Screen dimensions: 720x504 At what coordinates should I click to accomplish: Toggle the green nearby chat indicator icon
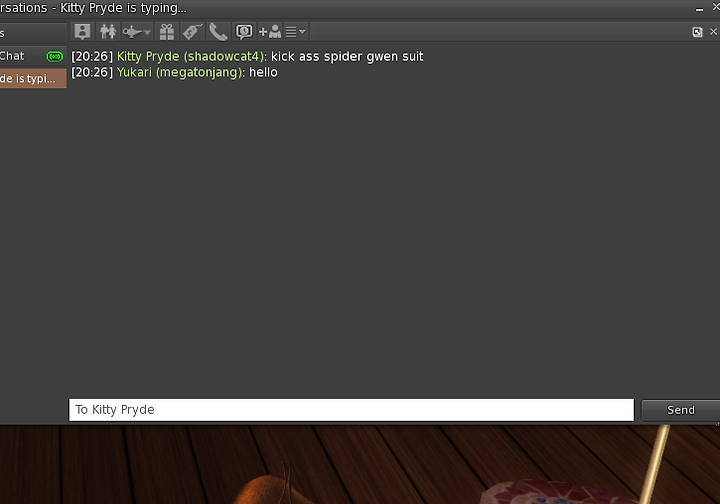(x=55, y=56)
